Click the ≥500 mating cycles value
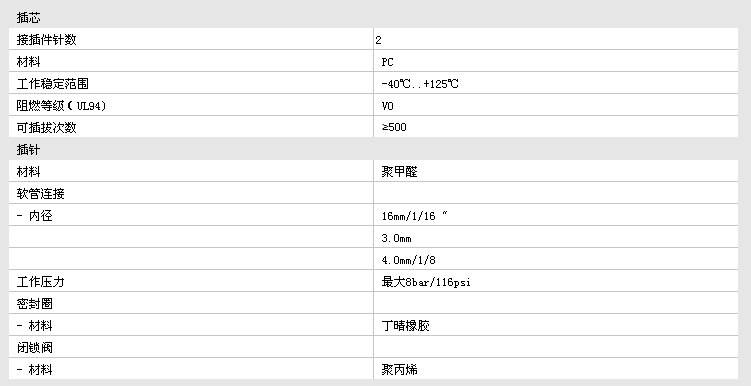Viewport: 751px width, 386px height. click(394, 127)
